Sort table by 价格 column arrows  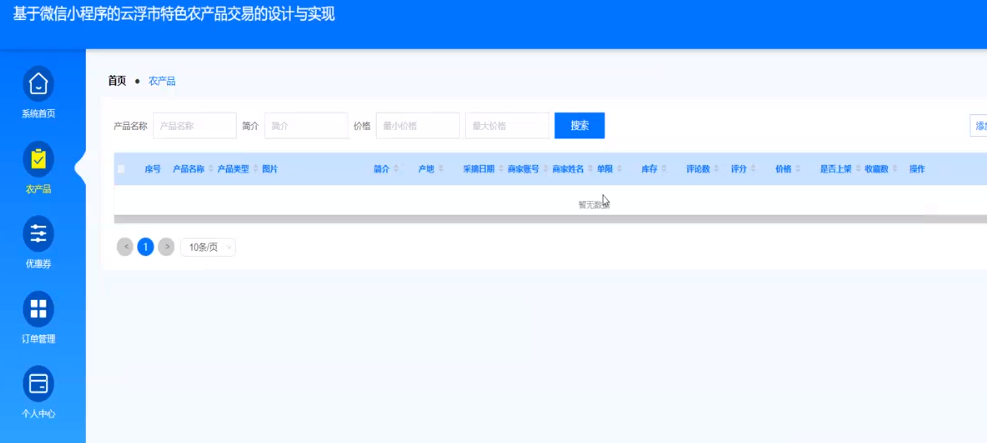coord(798,169)
